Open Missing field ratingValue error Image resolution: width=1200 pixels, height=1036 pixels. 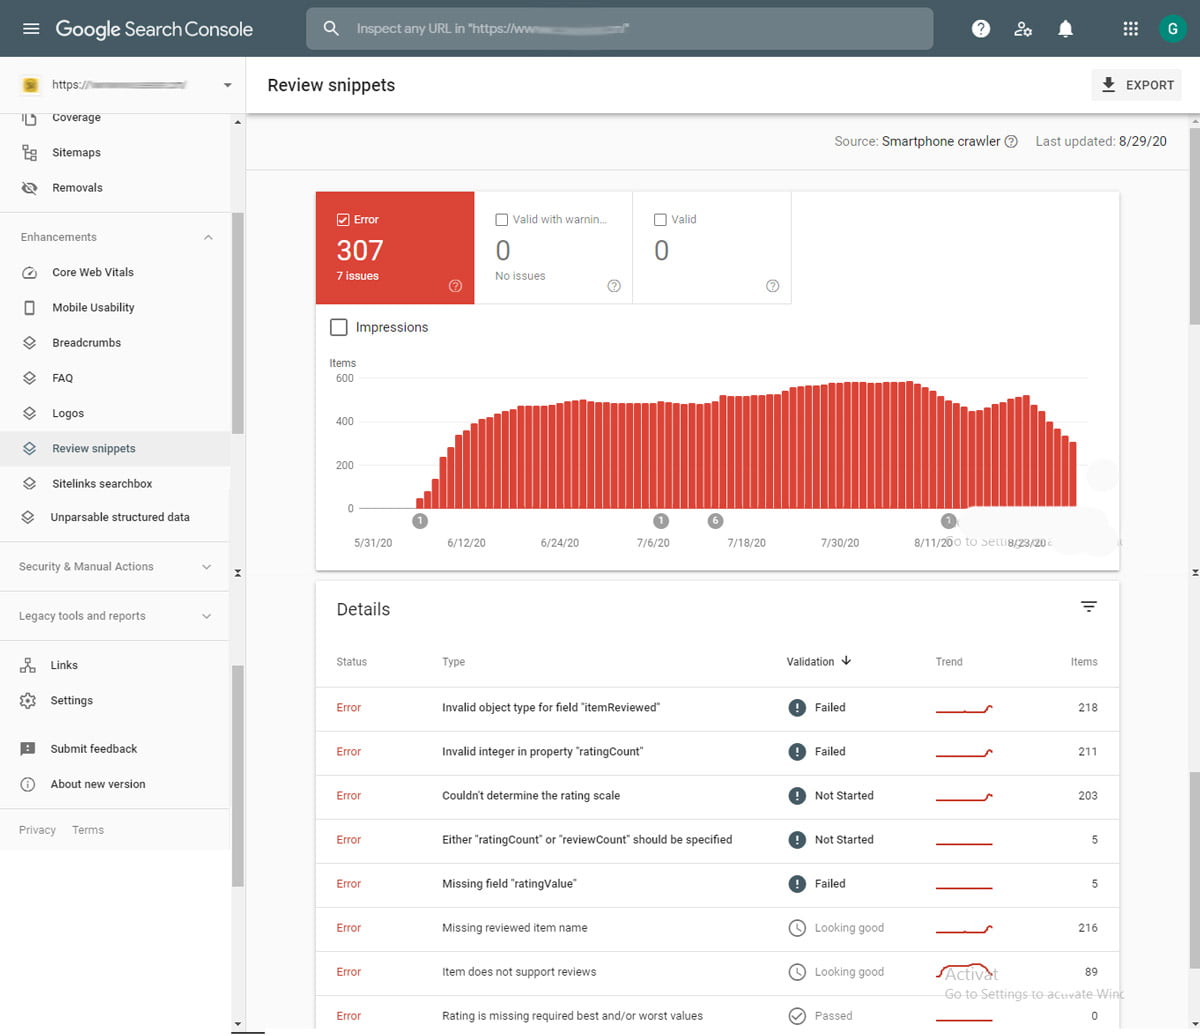tap(718, 884)
